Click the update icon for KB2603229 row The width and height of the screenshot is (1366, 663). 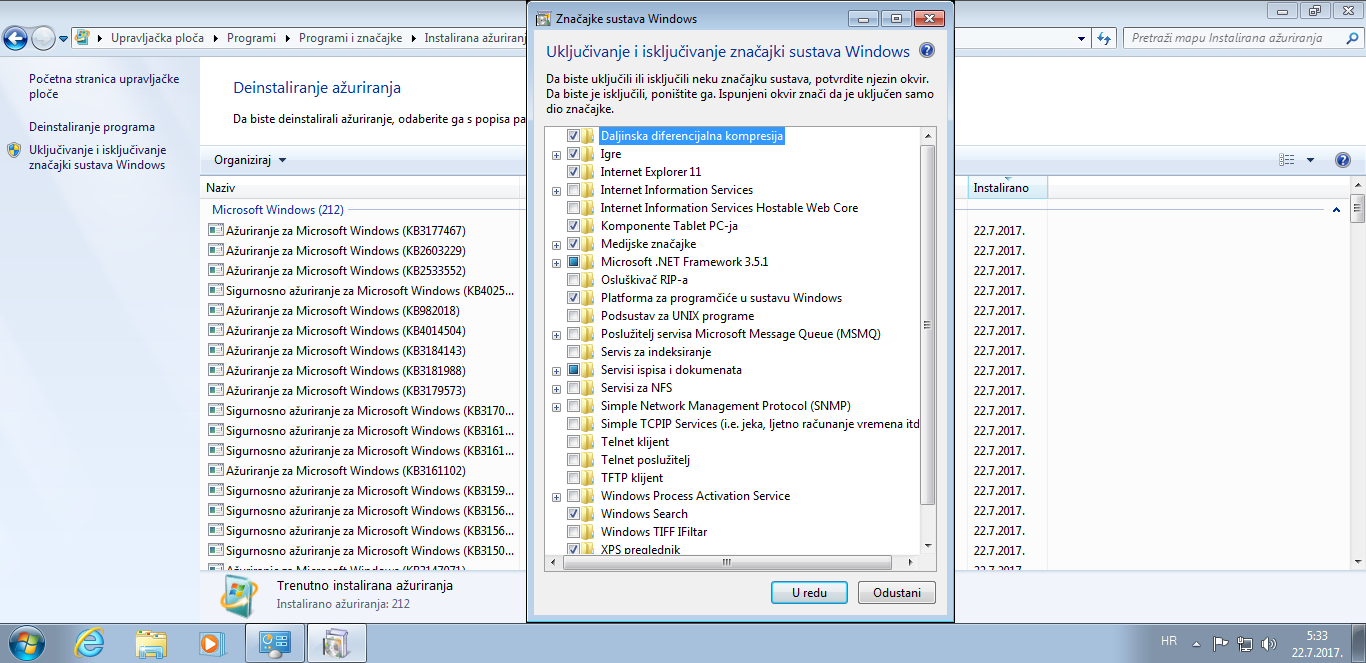point(215,250)
